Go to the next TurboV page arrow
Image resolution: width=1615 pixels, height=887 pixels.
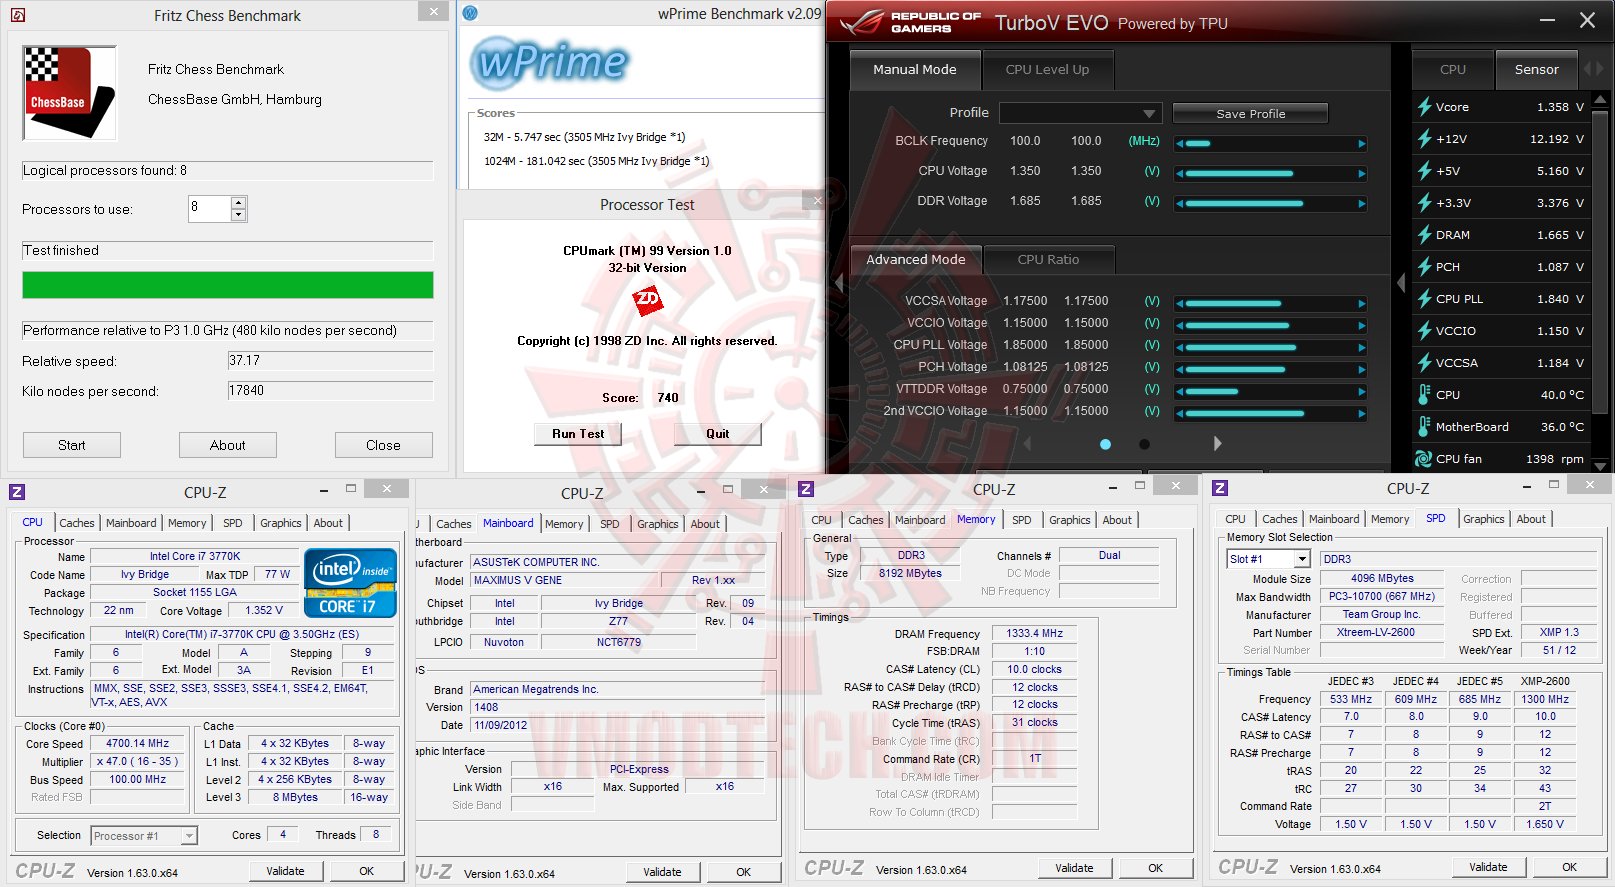coord(1217,443)
